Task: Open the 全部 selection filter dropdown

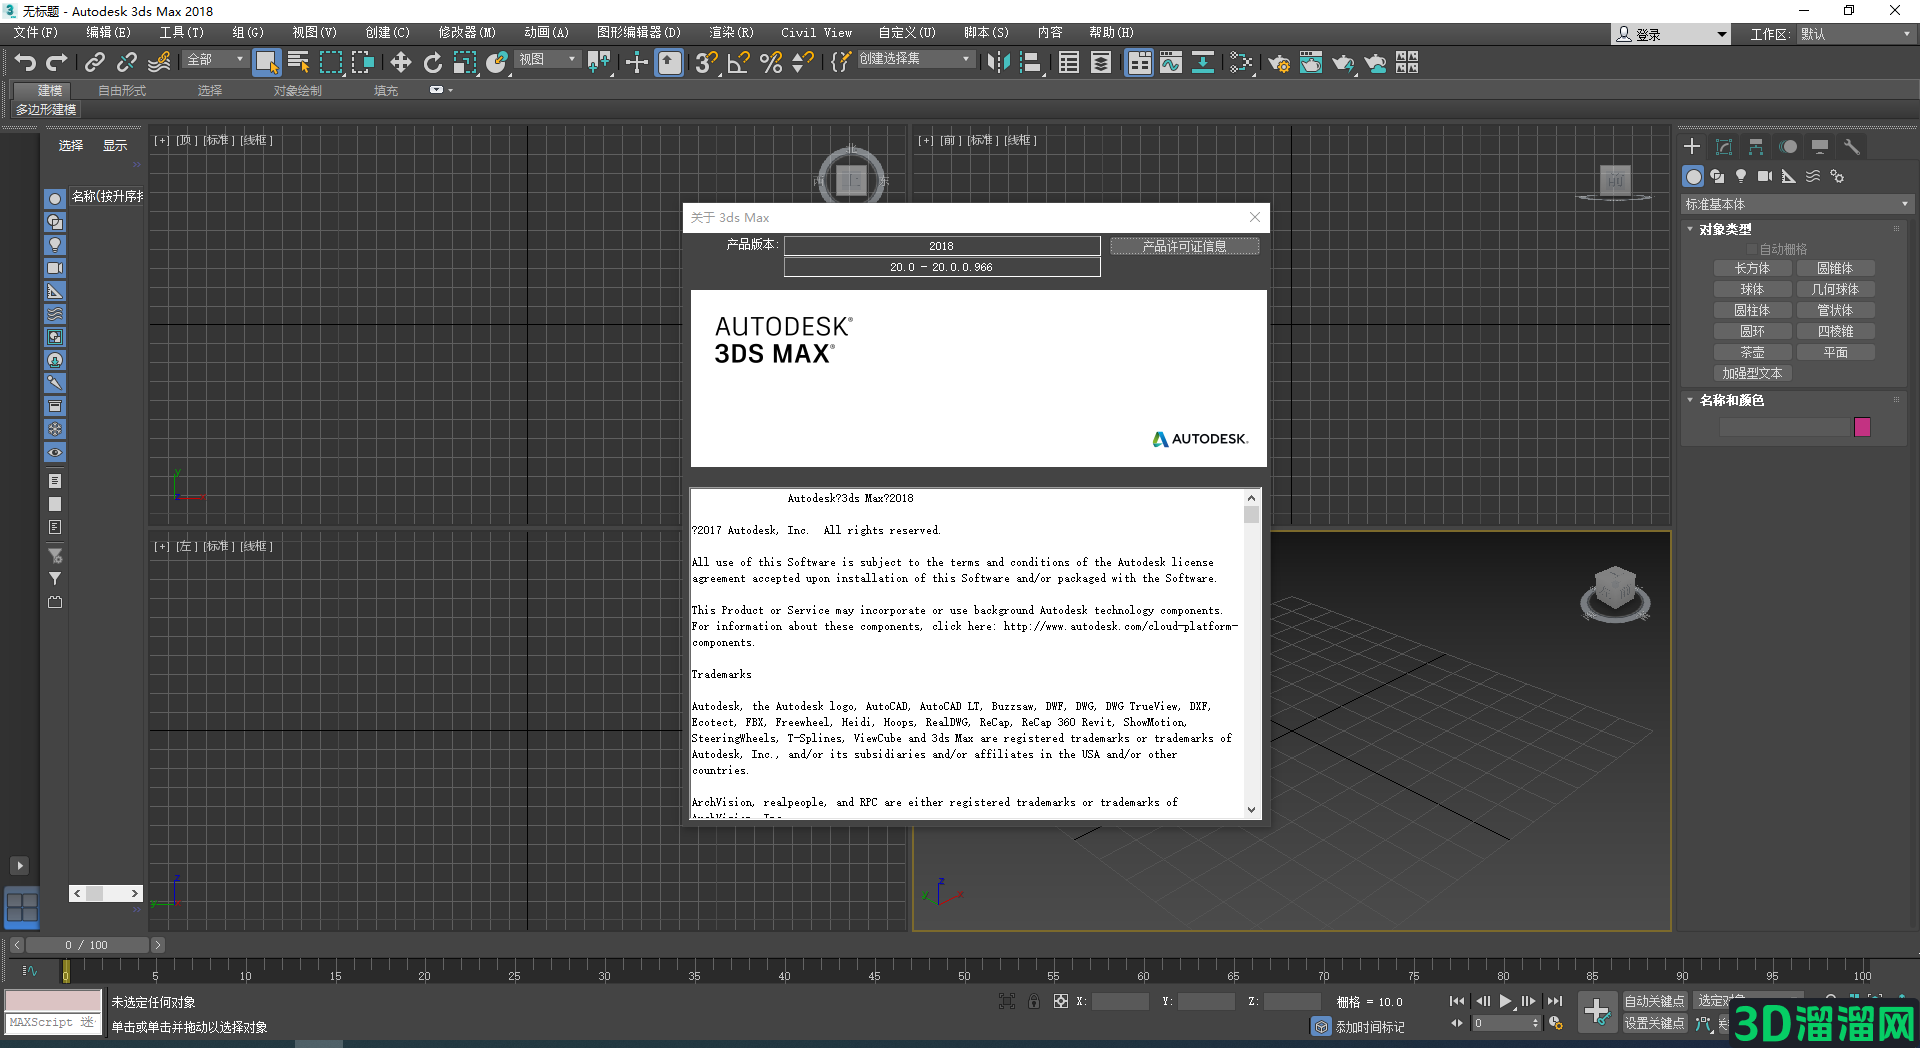Action: pyautogui.click(x=214, y=60)
